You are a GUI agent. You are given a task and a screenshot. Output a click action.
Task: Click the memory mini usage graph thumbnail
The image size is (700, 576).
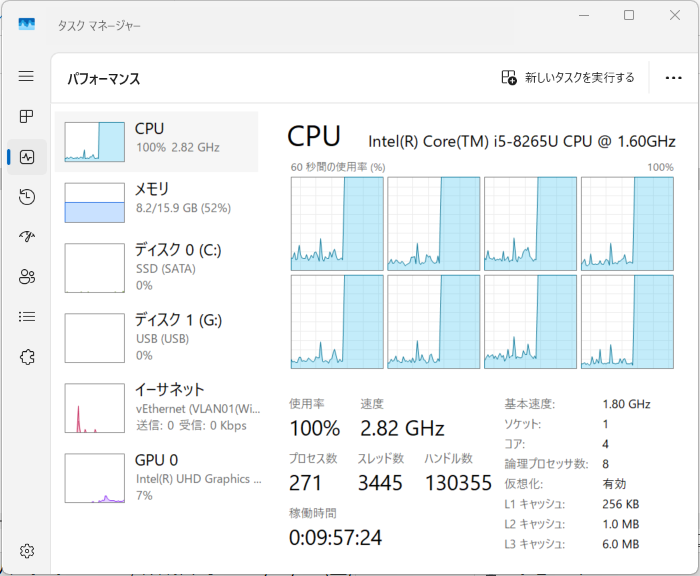tap(95, 202)
